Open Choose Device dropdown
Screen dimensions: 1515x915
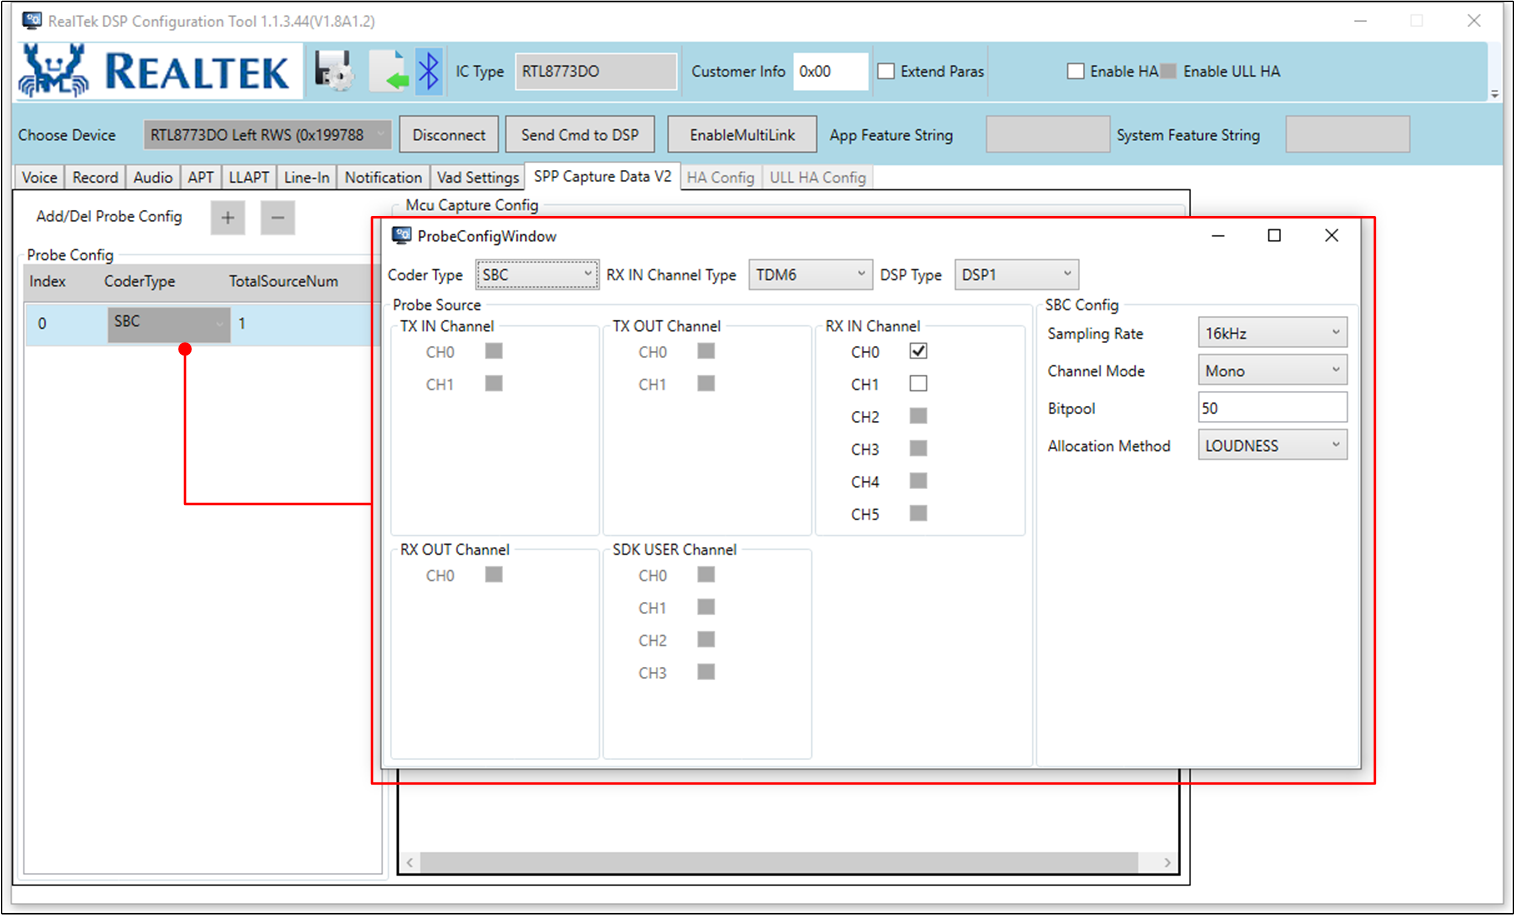268,135
